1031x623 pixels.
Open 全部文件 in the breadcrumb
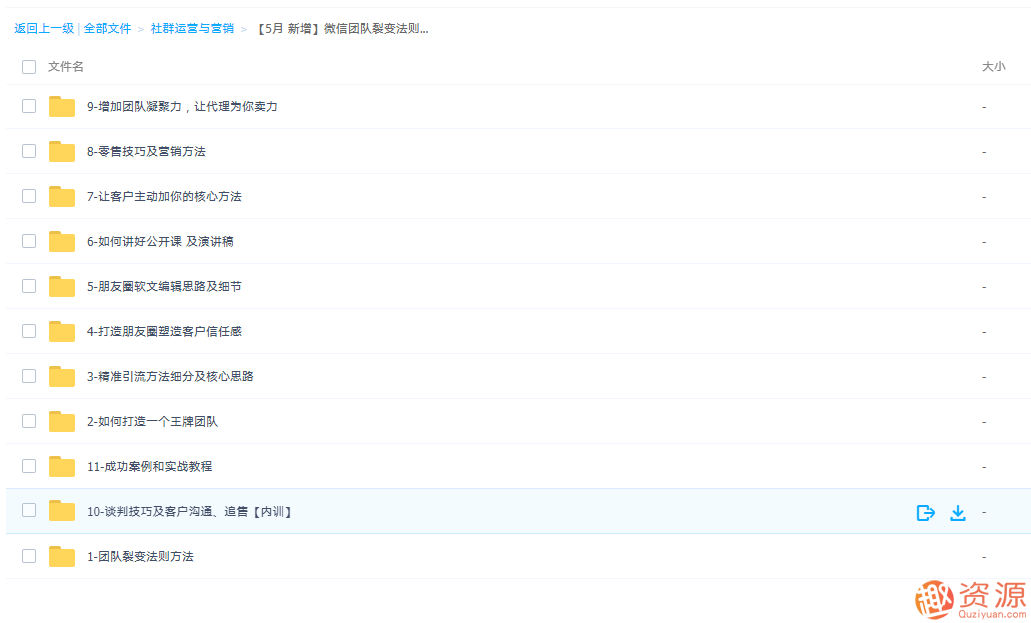[x=107, y=28]
